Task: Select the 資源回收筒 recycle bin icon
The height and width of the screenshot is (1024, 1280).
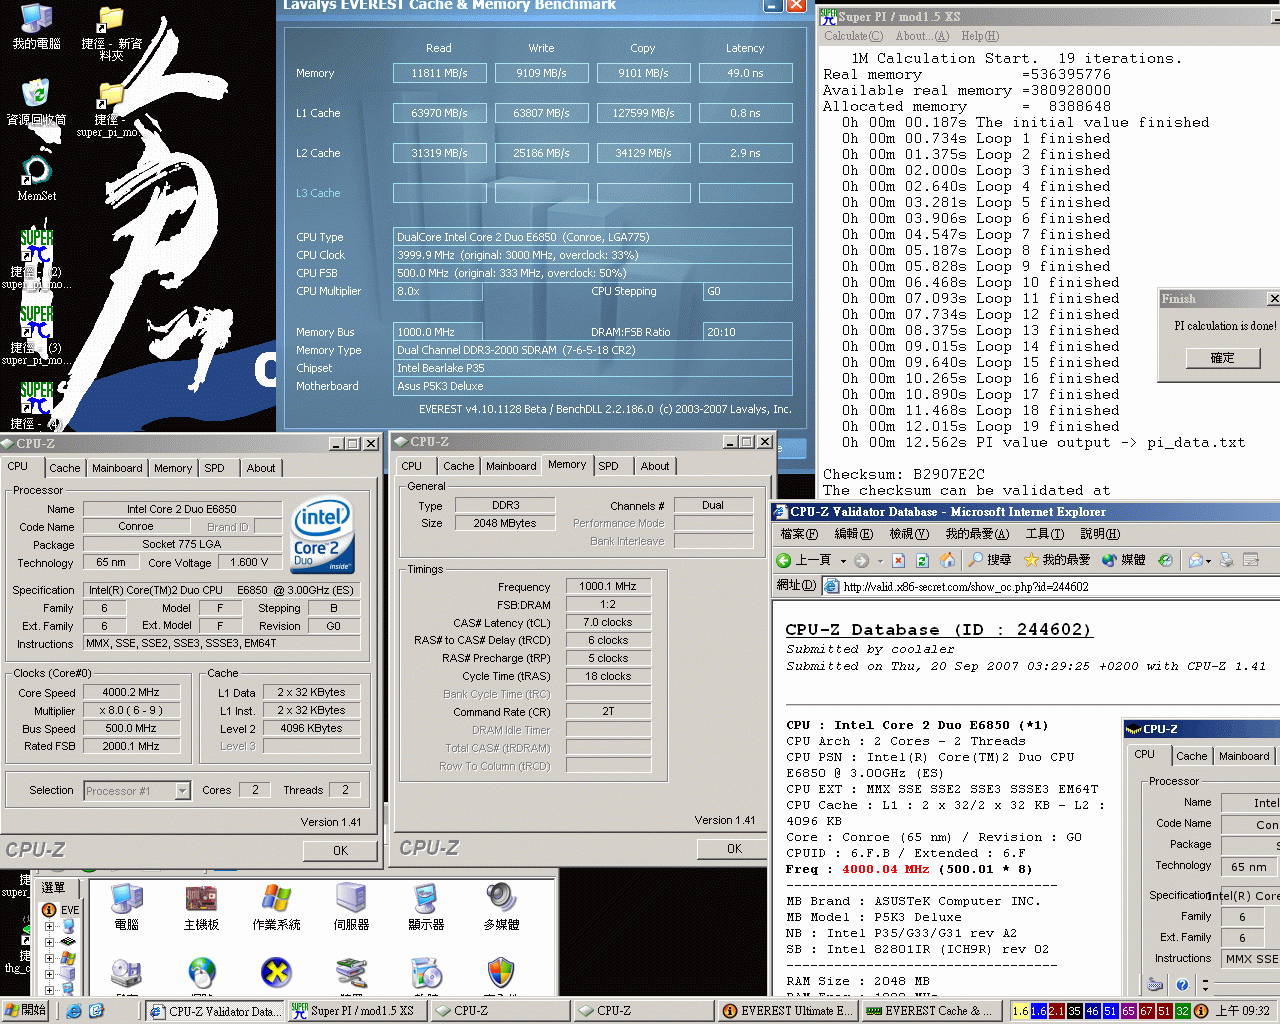Action: point(36,102)
